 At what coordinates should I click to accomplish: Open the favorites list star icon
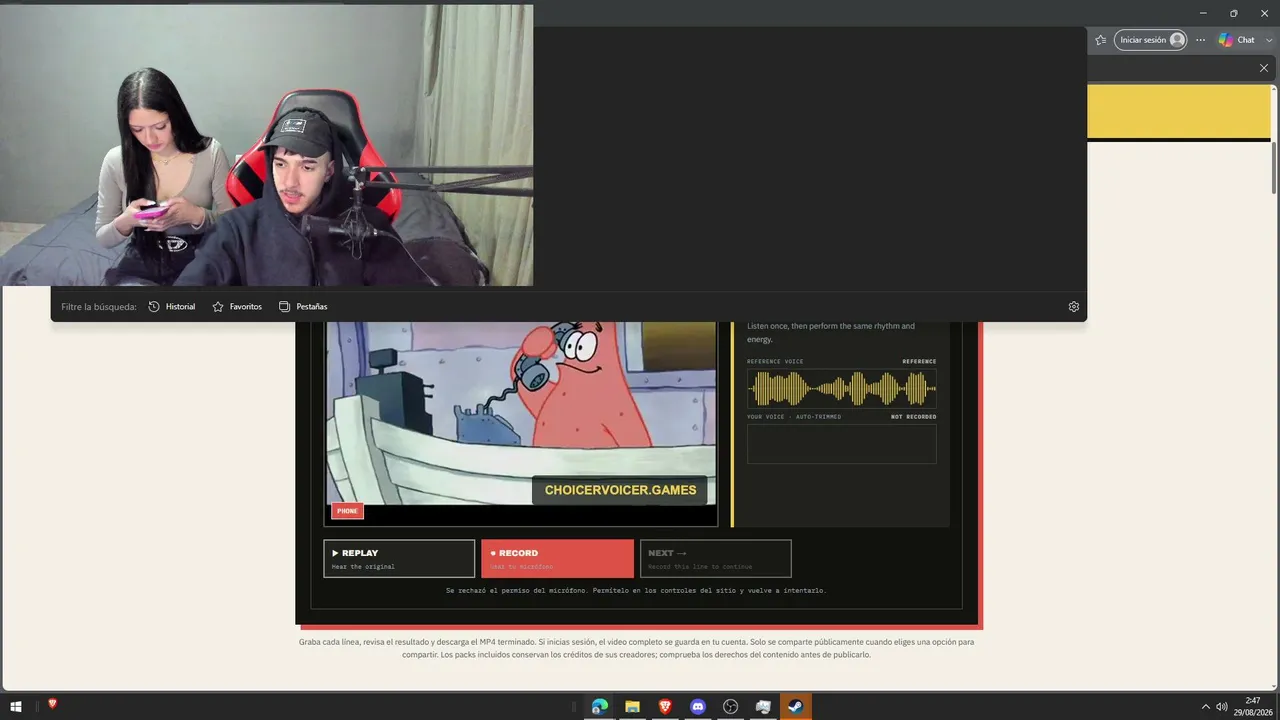pyautogui.click(x=1101, y=40)
